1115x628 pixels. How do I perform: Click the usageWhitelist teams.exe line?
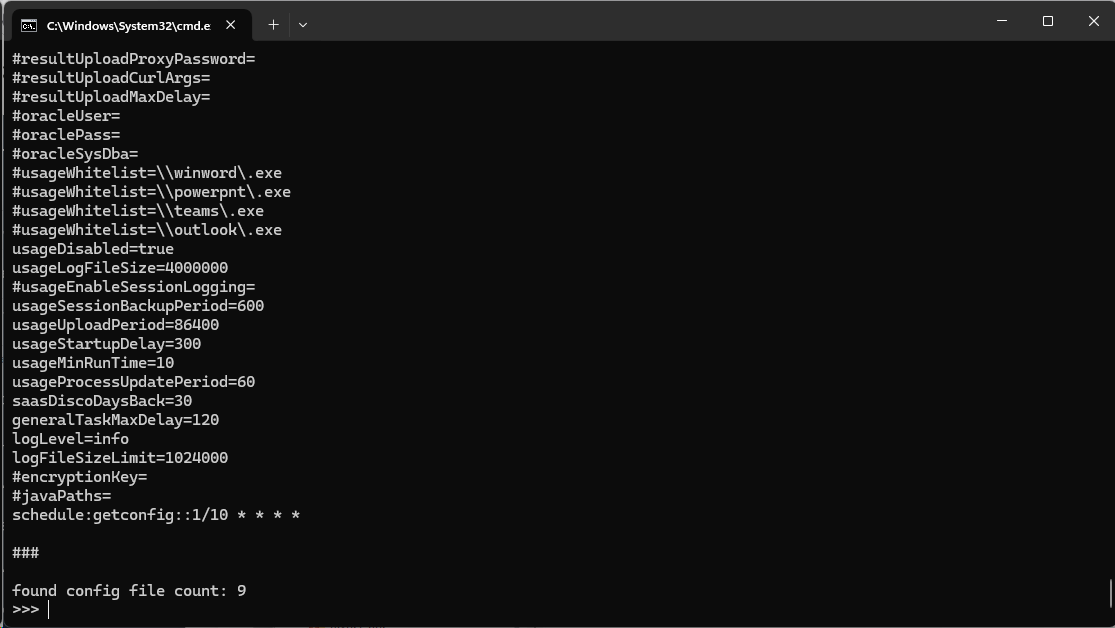point(138,211)
